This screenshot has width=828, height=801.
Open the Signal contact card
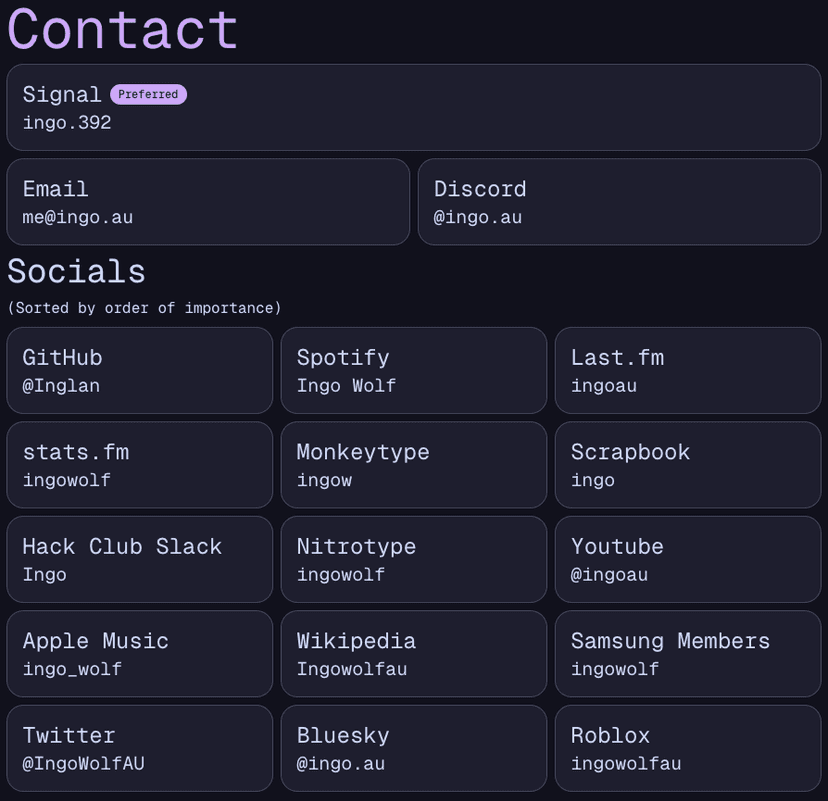(x=413, y=108)
